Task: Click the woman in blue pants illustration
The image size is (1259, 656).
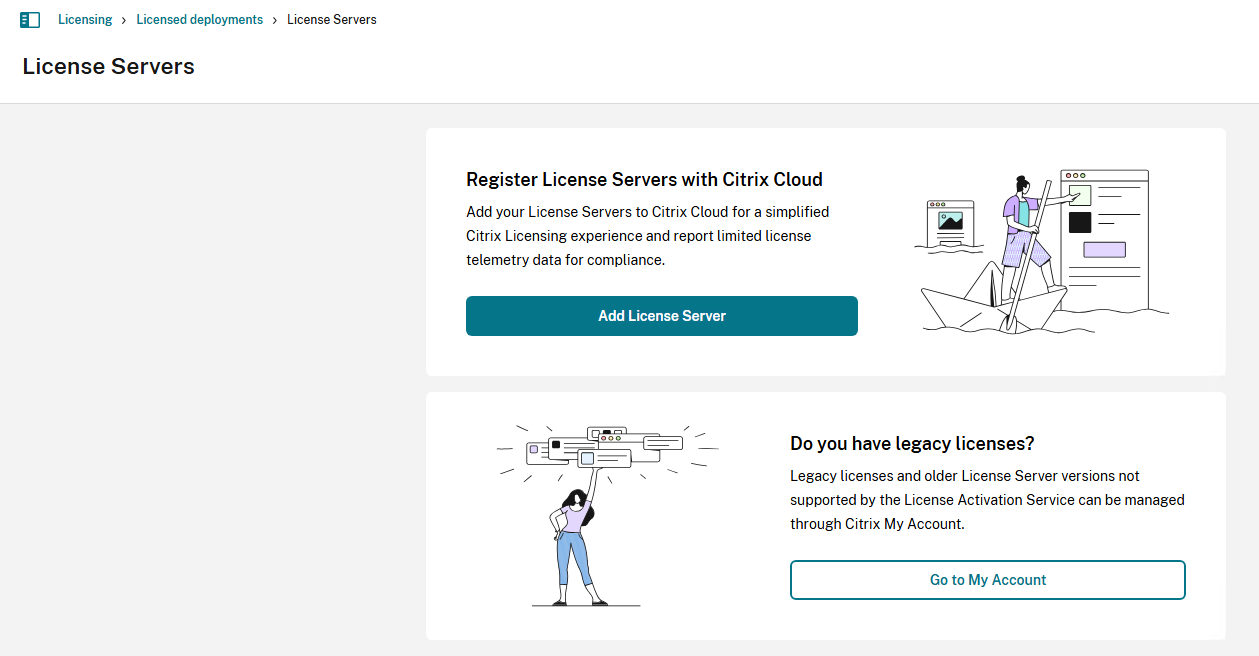Action: pyautogui.click(x=575, y=545)
